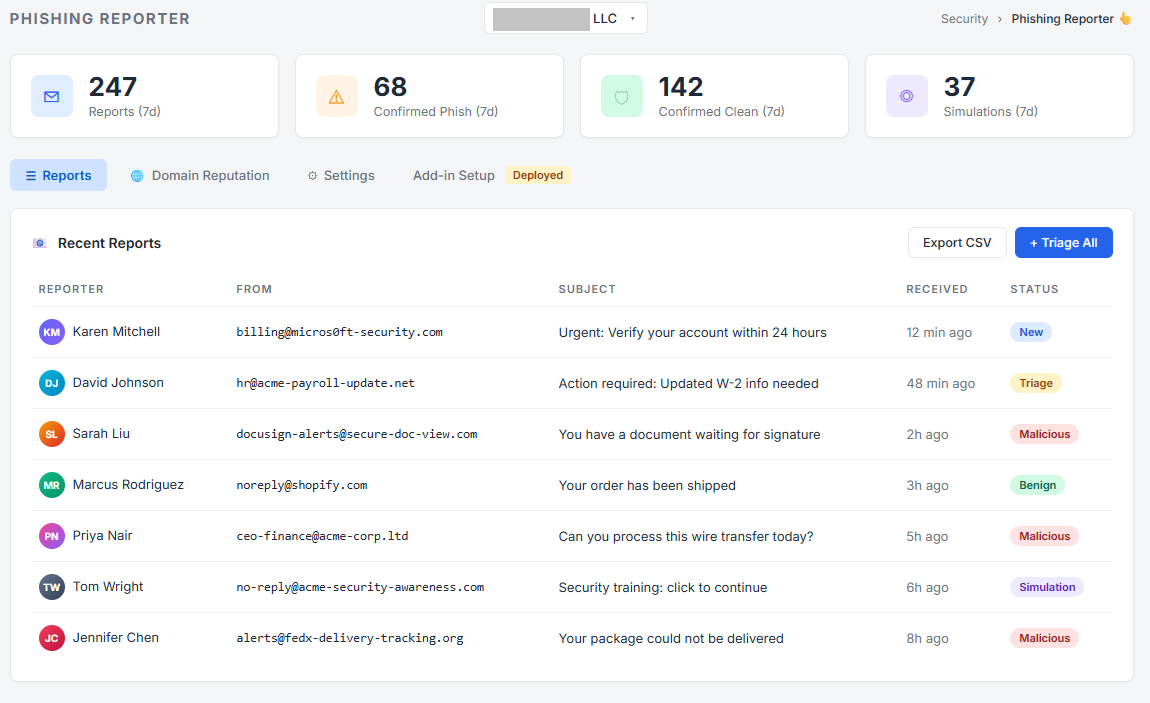Click Sarah Liu's avatar in the reporter column
The height and width of the screenshot is (703, 1150).
(51, 433)
